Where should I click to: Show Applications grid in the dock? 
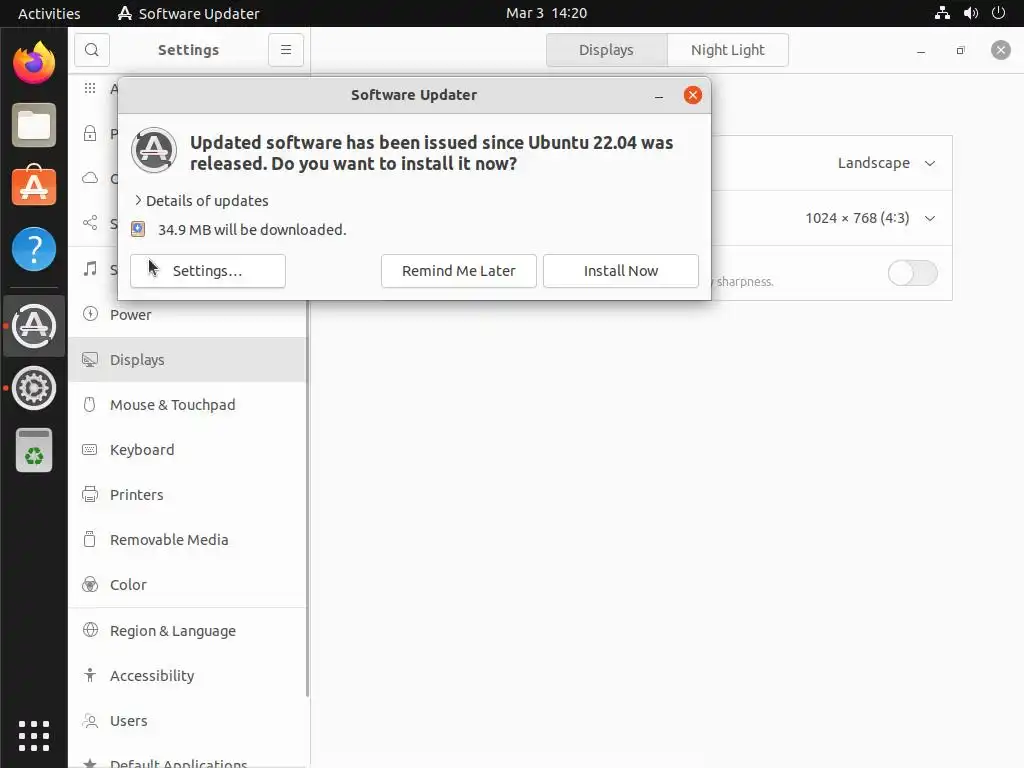[x=34, y=736]
